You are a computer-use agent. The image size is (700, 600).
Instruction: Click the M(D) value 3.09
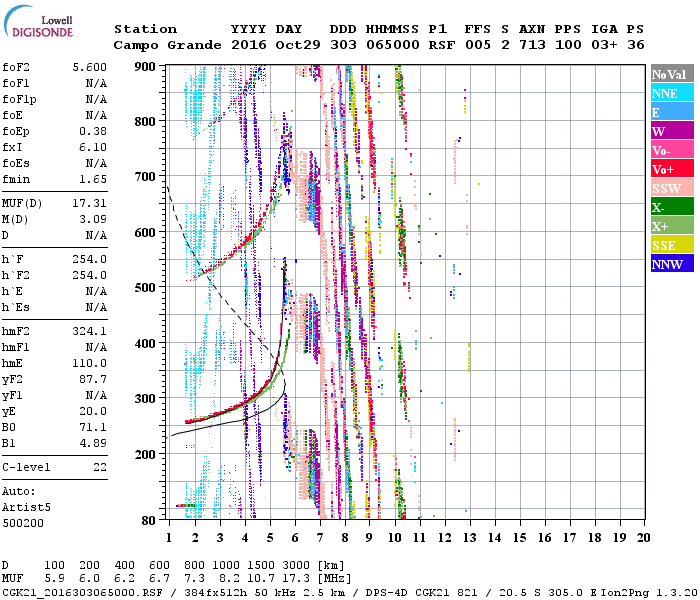pyautogui.click(x=93, y=219)
